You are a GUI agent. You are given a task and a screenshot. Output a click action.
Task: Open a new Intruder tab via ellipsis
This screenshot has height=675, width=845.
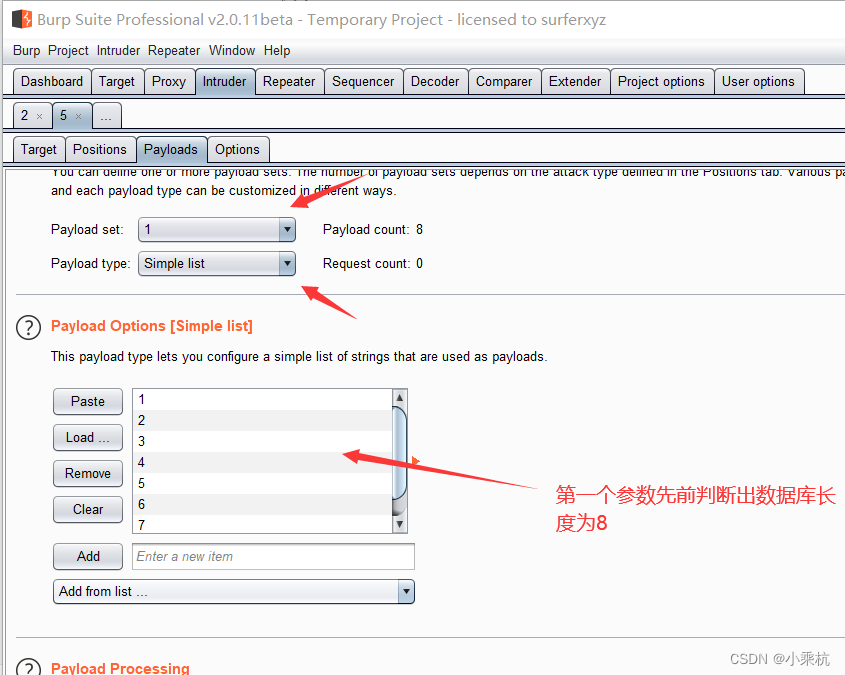tap(106, 115)
